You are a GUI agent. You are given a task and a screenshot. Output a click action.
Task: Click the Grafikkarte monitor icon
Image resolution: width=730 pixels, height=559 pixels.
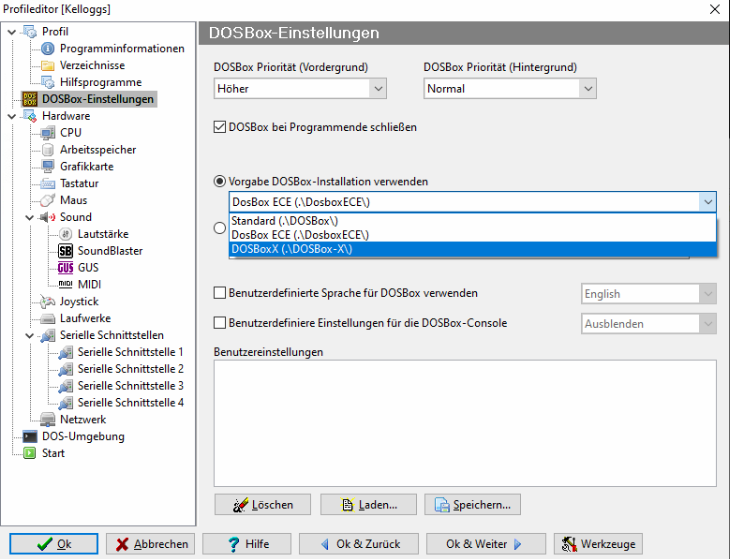click(48, 167)
